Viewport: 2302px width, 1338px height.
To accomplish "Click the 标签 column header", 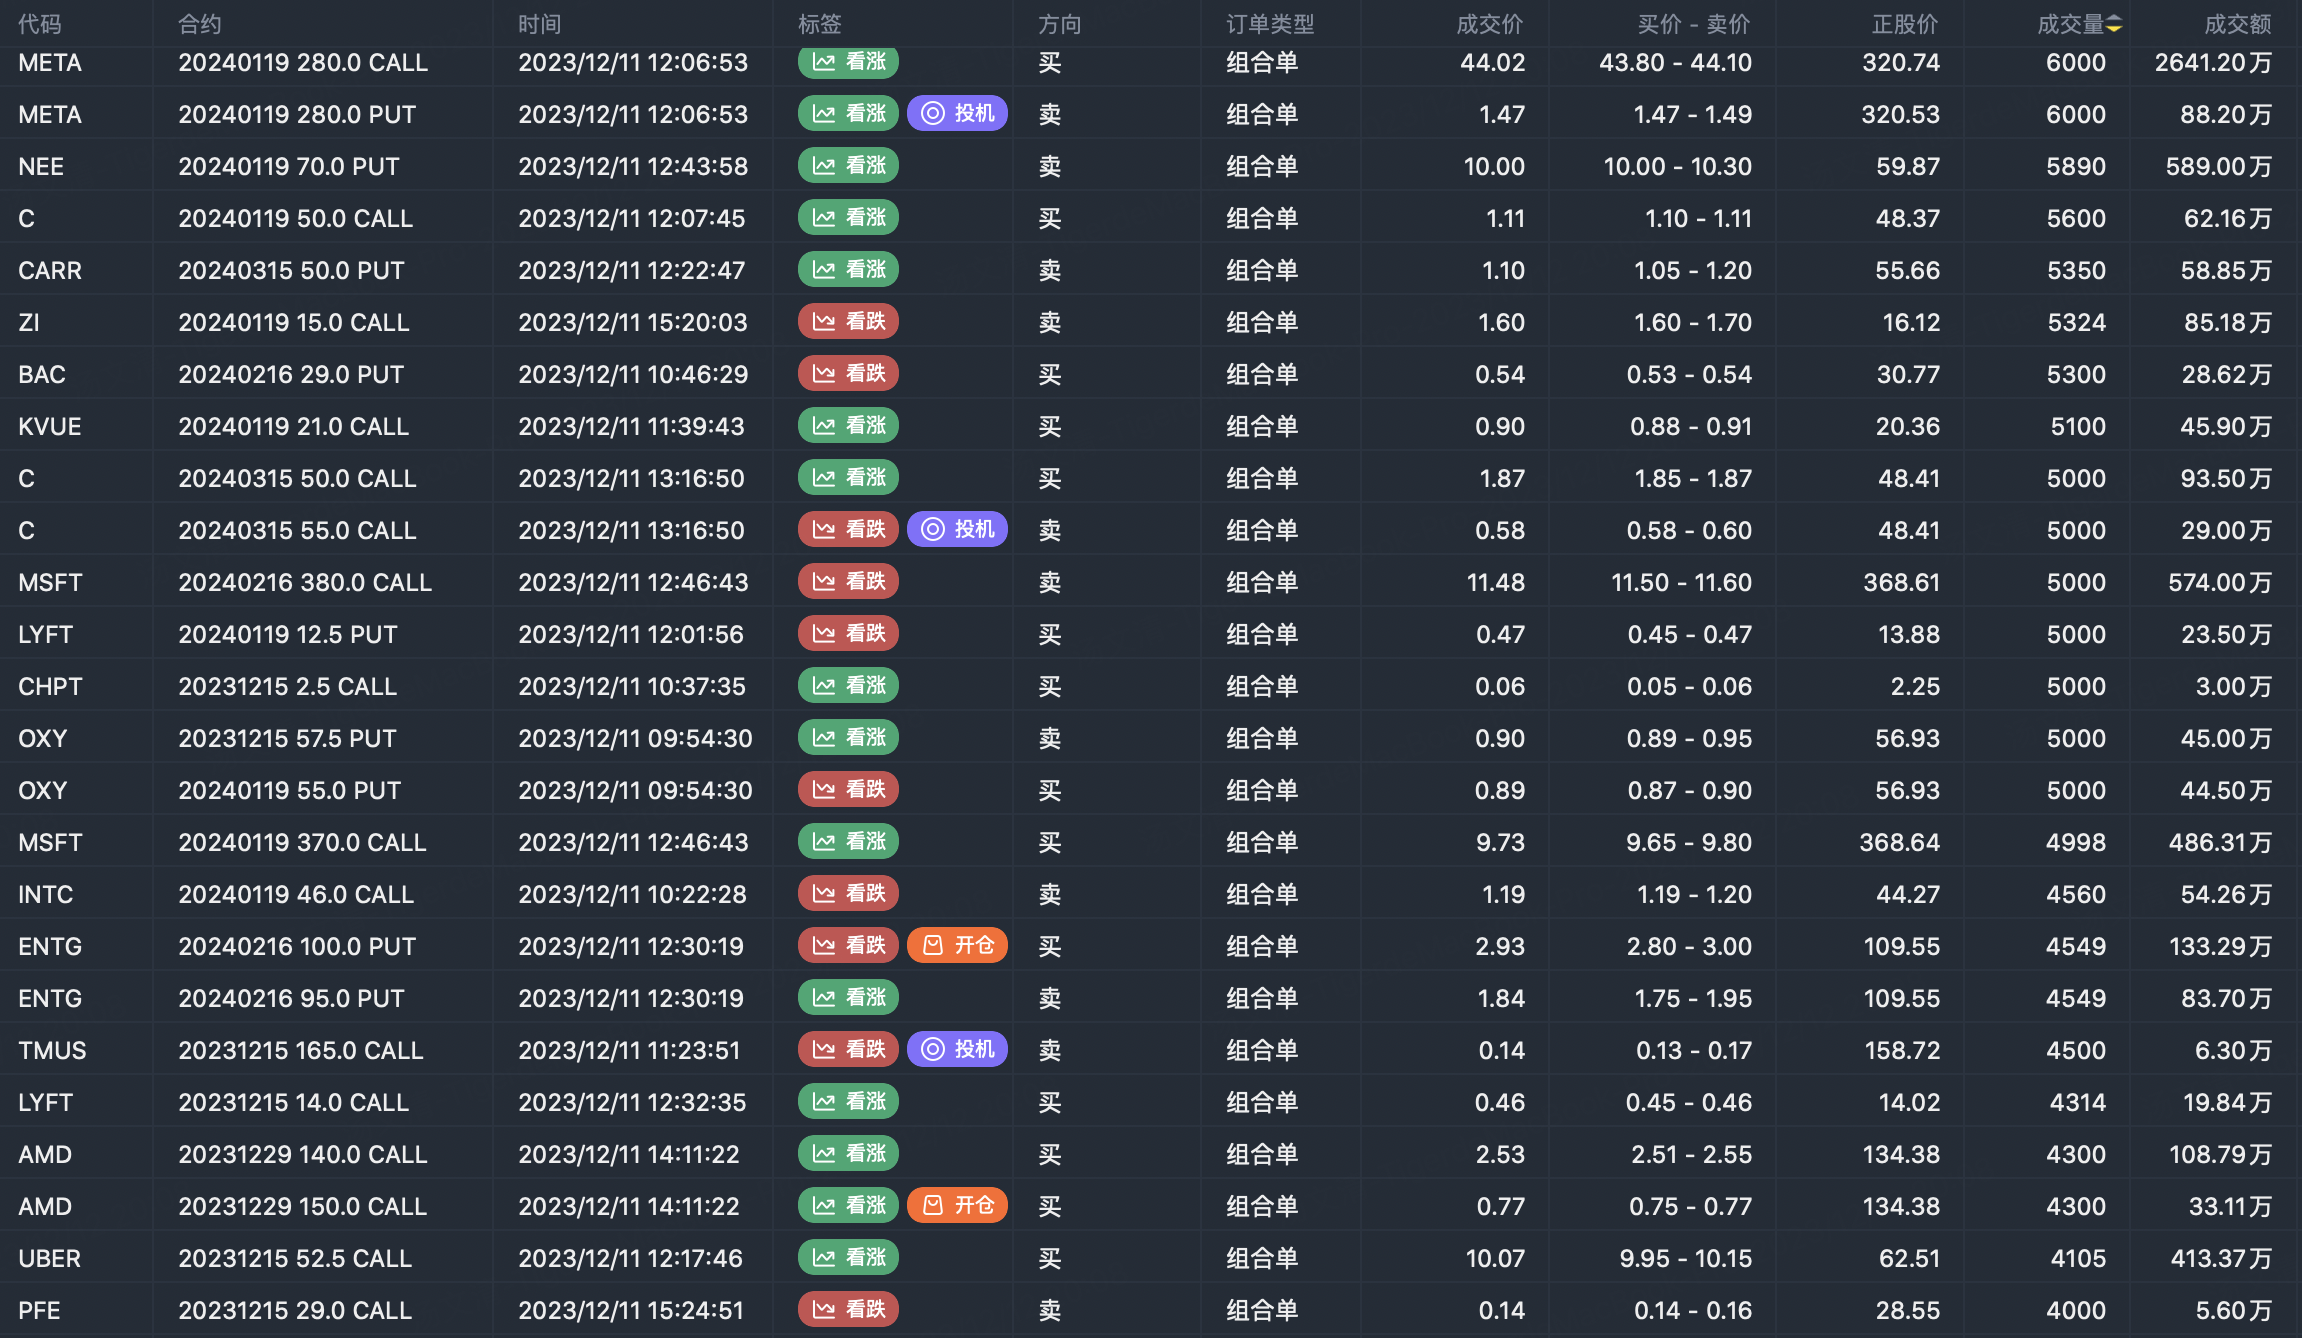I will click(x=819, y=24).
